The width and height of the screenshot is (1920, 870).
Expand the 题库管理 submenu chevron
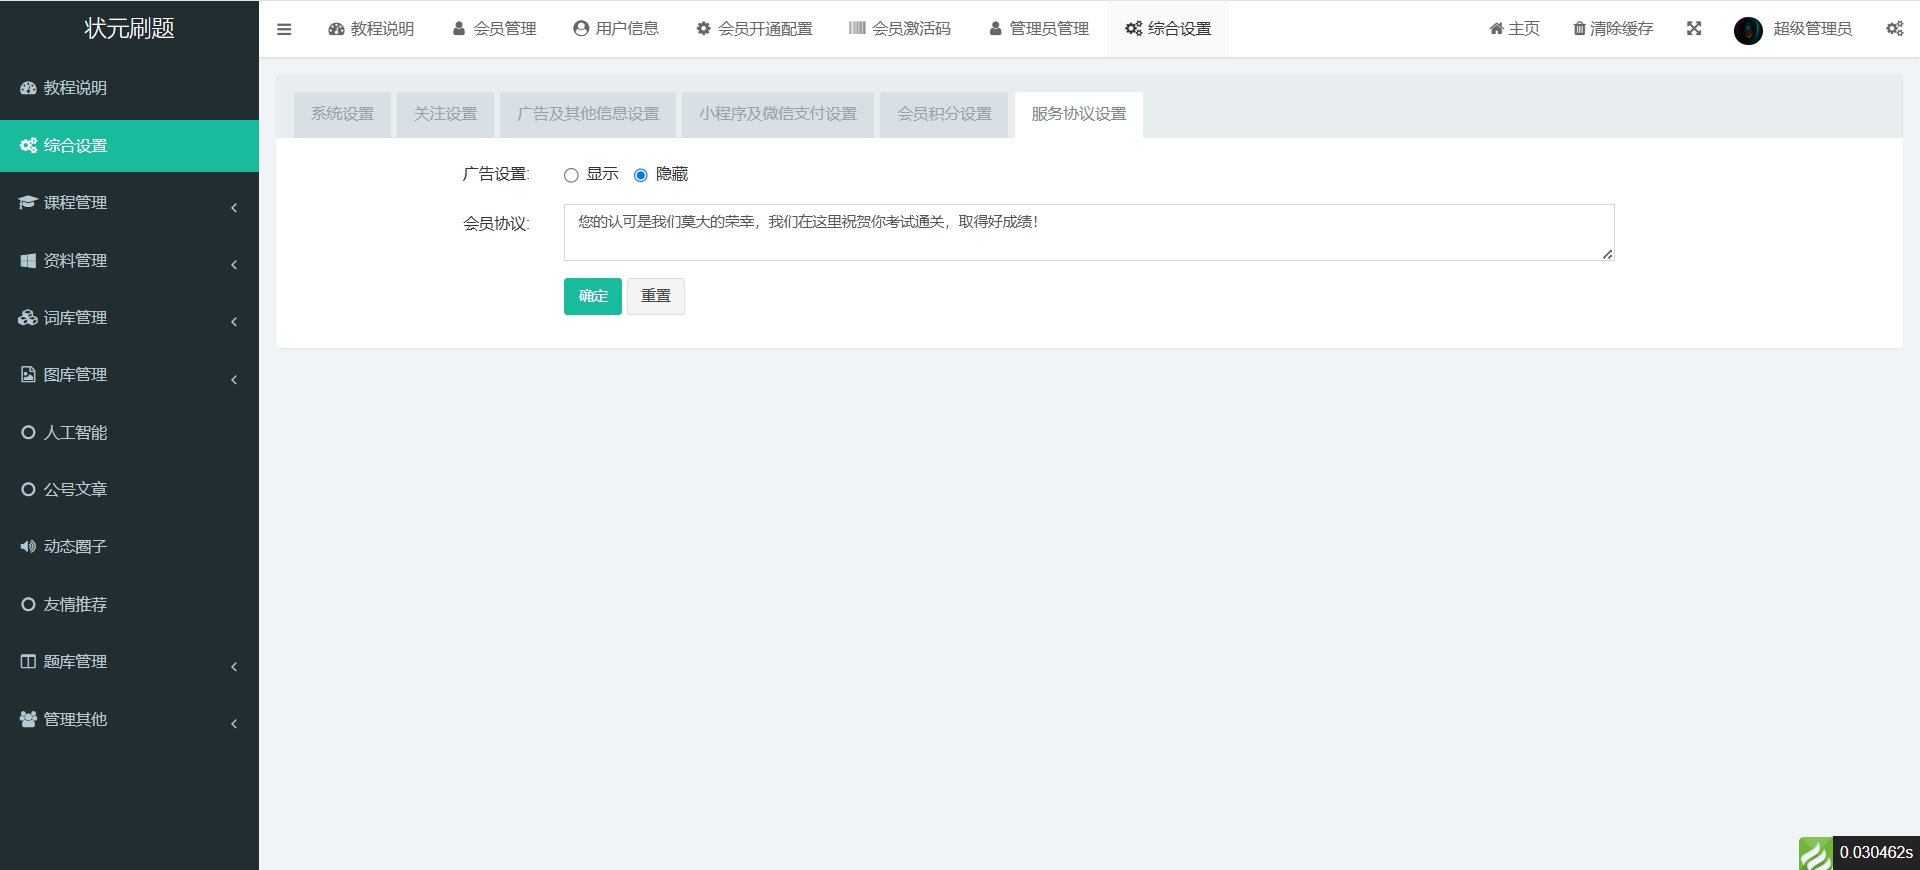[234, 667]
